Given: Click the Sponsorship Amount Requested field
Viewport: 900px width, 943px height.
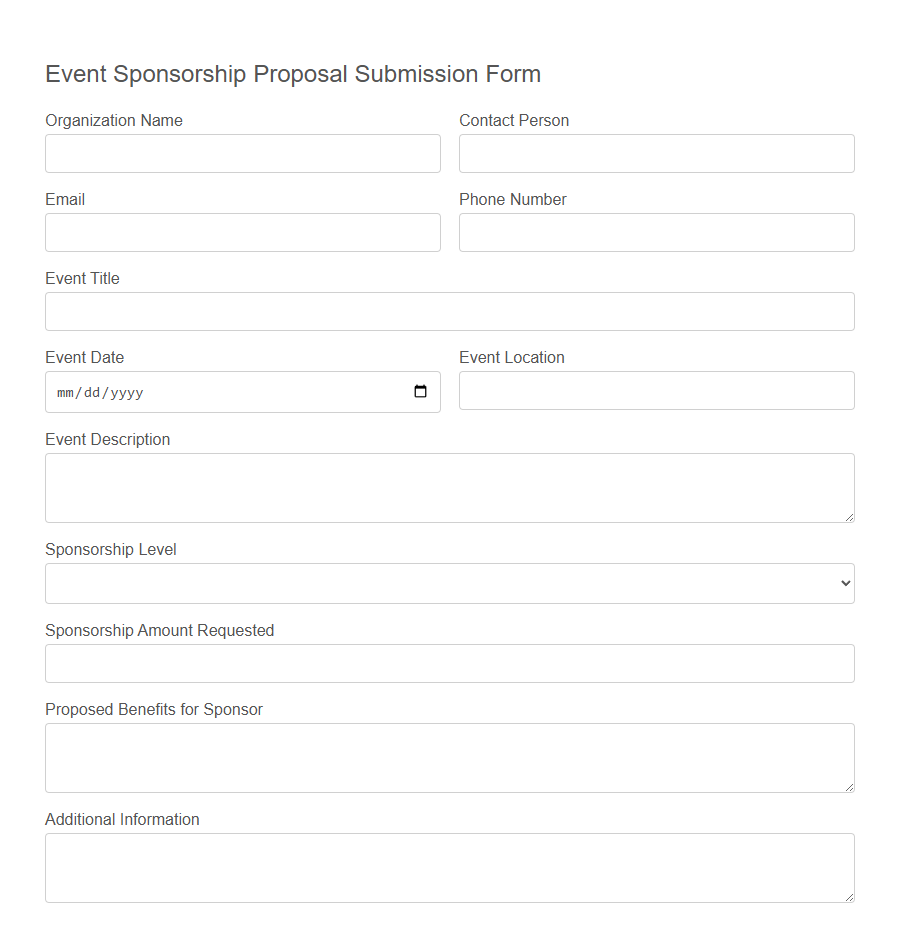Looking at the screenshot, I should coord(450,663).
